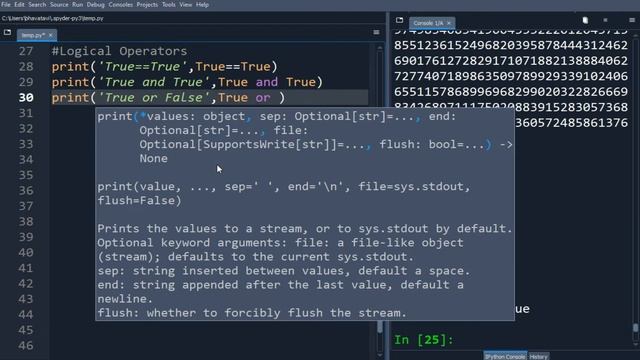Screen dimensions: 640x360
Task: Click the 'flush: whether to forcibly flush' tooltip line
Action: click(x=252, y=313)
